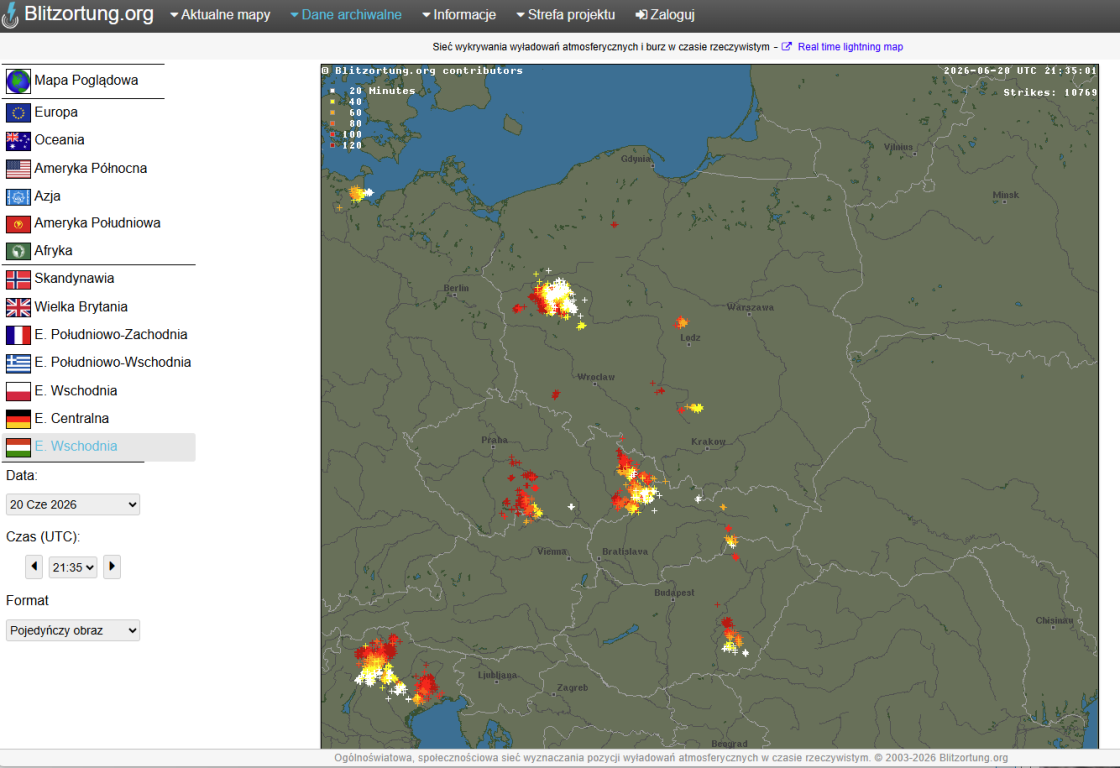This screenshot has height=768, width=1120.
Task: Open the US flag Ameryka Północna icon
Action: [x=18, y=169]
